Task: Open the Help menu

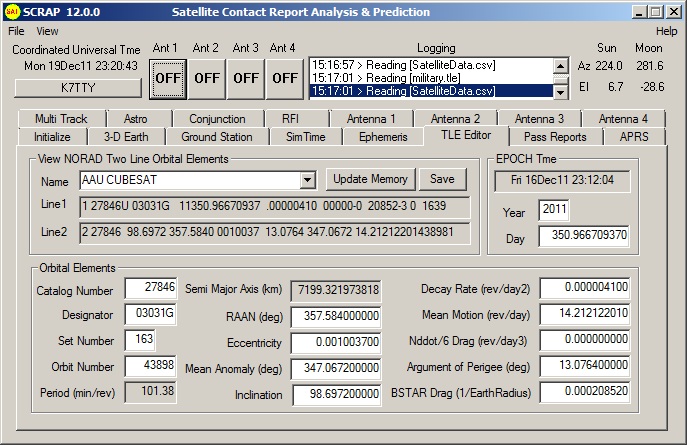Action: pos(666,31)
